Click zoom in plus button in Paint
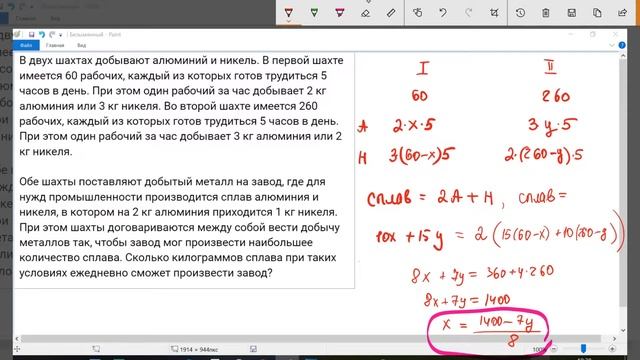 pyautogui.click(x=612, y=349)
